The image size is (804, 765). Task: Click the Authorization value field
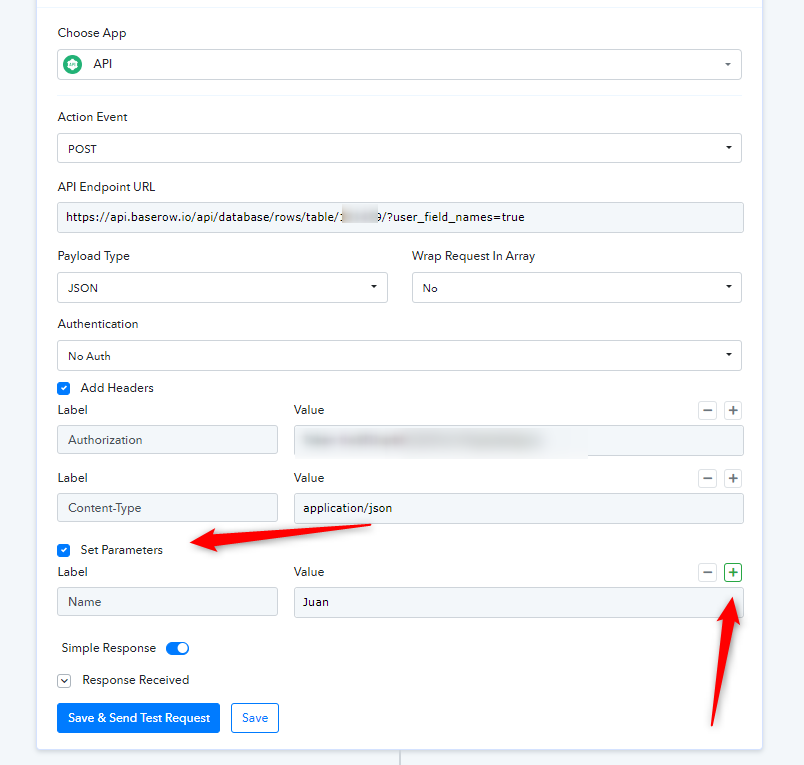click(x=518, y=440)
